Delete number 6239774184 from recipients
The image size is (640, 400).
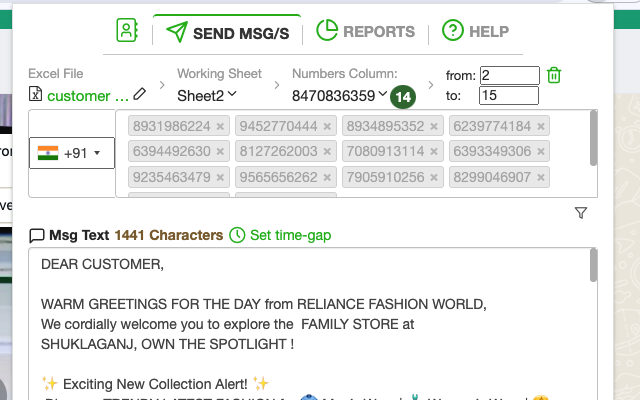point(541,127)
